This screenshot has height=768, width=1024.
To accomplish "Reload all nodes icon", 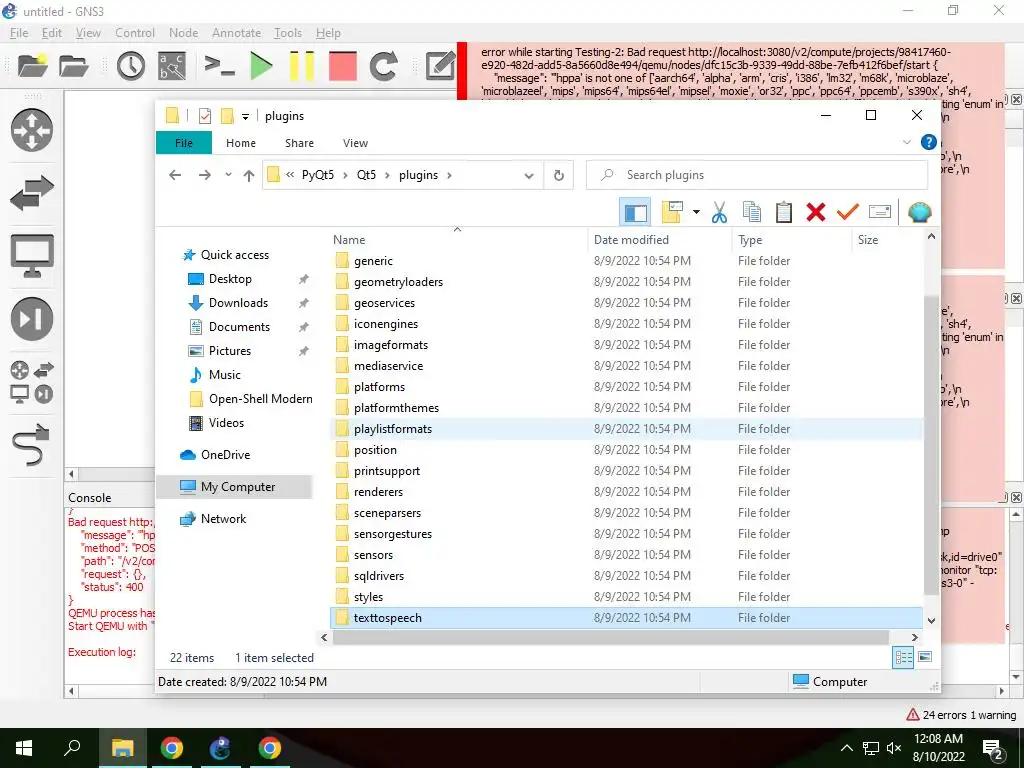I will [x=383, y=66].
